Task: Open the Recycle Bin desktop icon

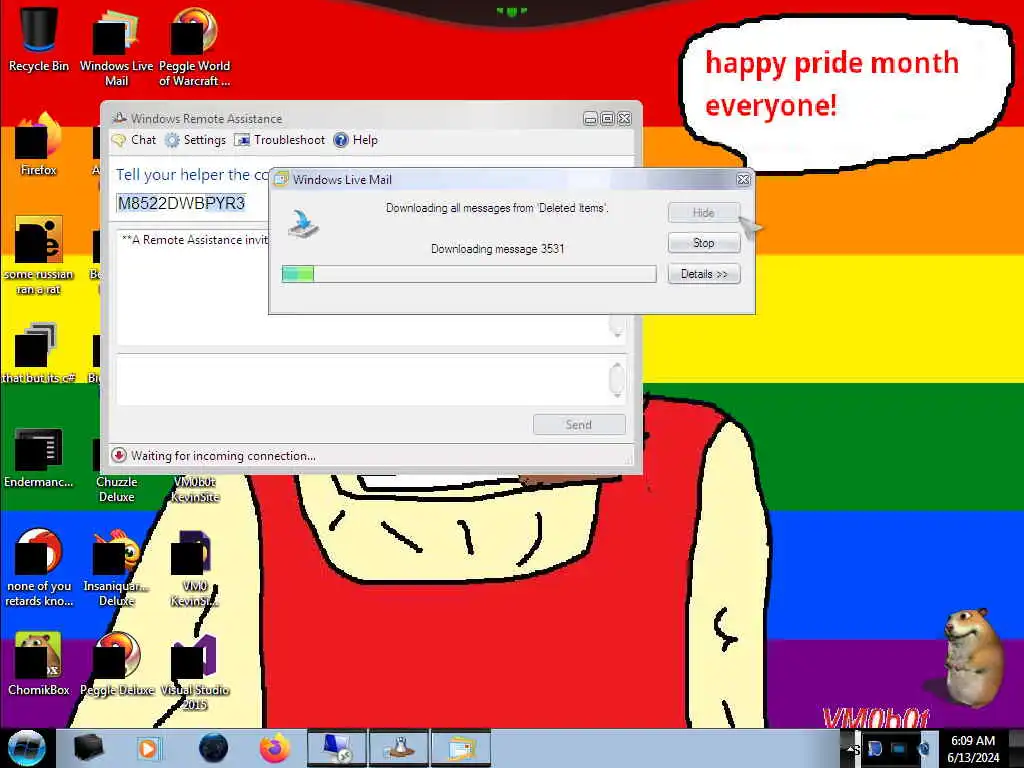Action: click(39, 39)
